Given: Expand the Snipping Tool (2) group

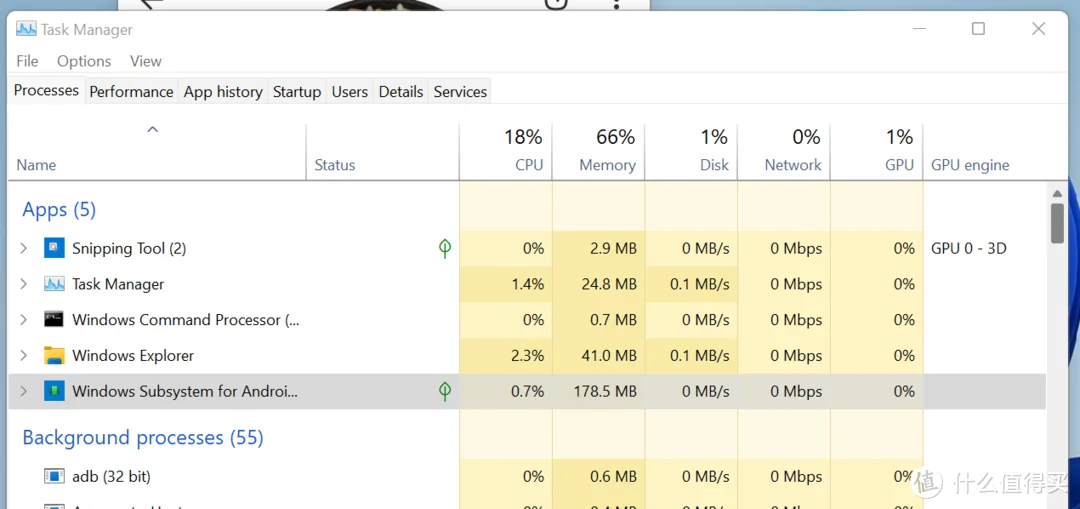Looking at the screenshot, I should 23,248.
